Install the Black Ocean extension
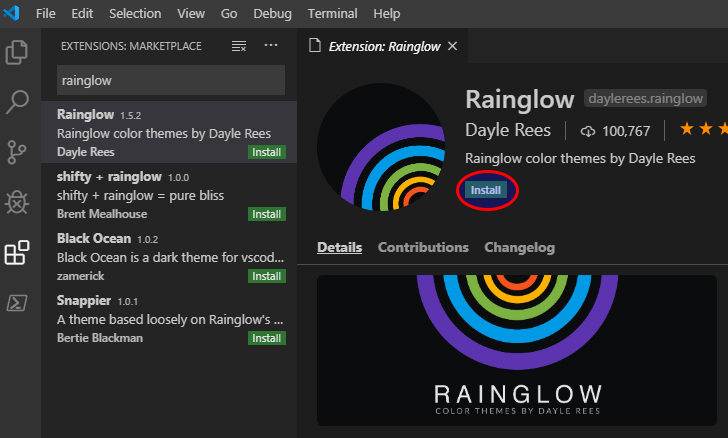This screenshot has height=438, width=728. pos(267,276)
